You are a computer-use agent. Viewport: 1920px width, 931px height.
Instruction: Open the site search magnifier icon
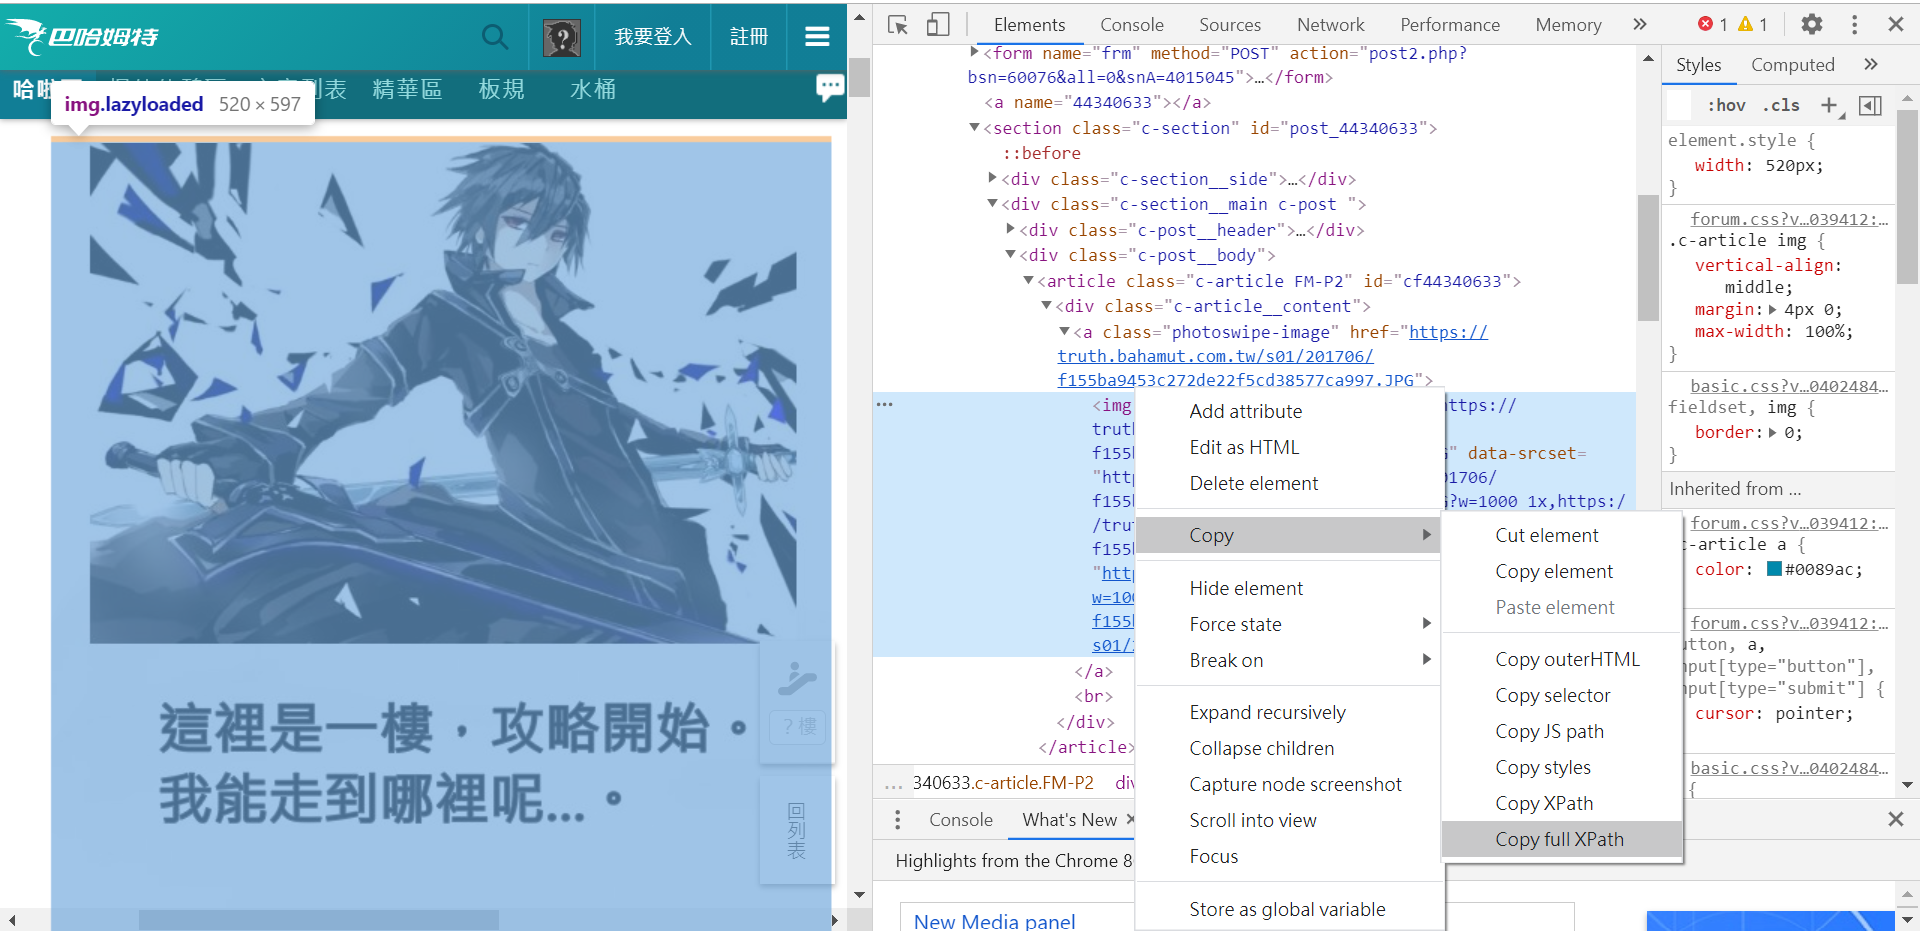[x=495, y=37]
